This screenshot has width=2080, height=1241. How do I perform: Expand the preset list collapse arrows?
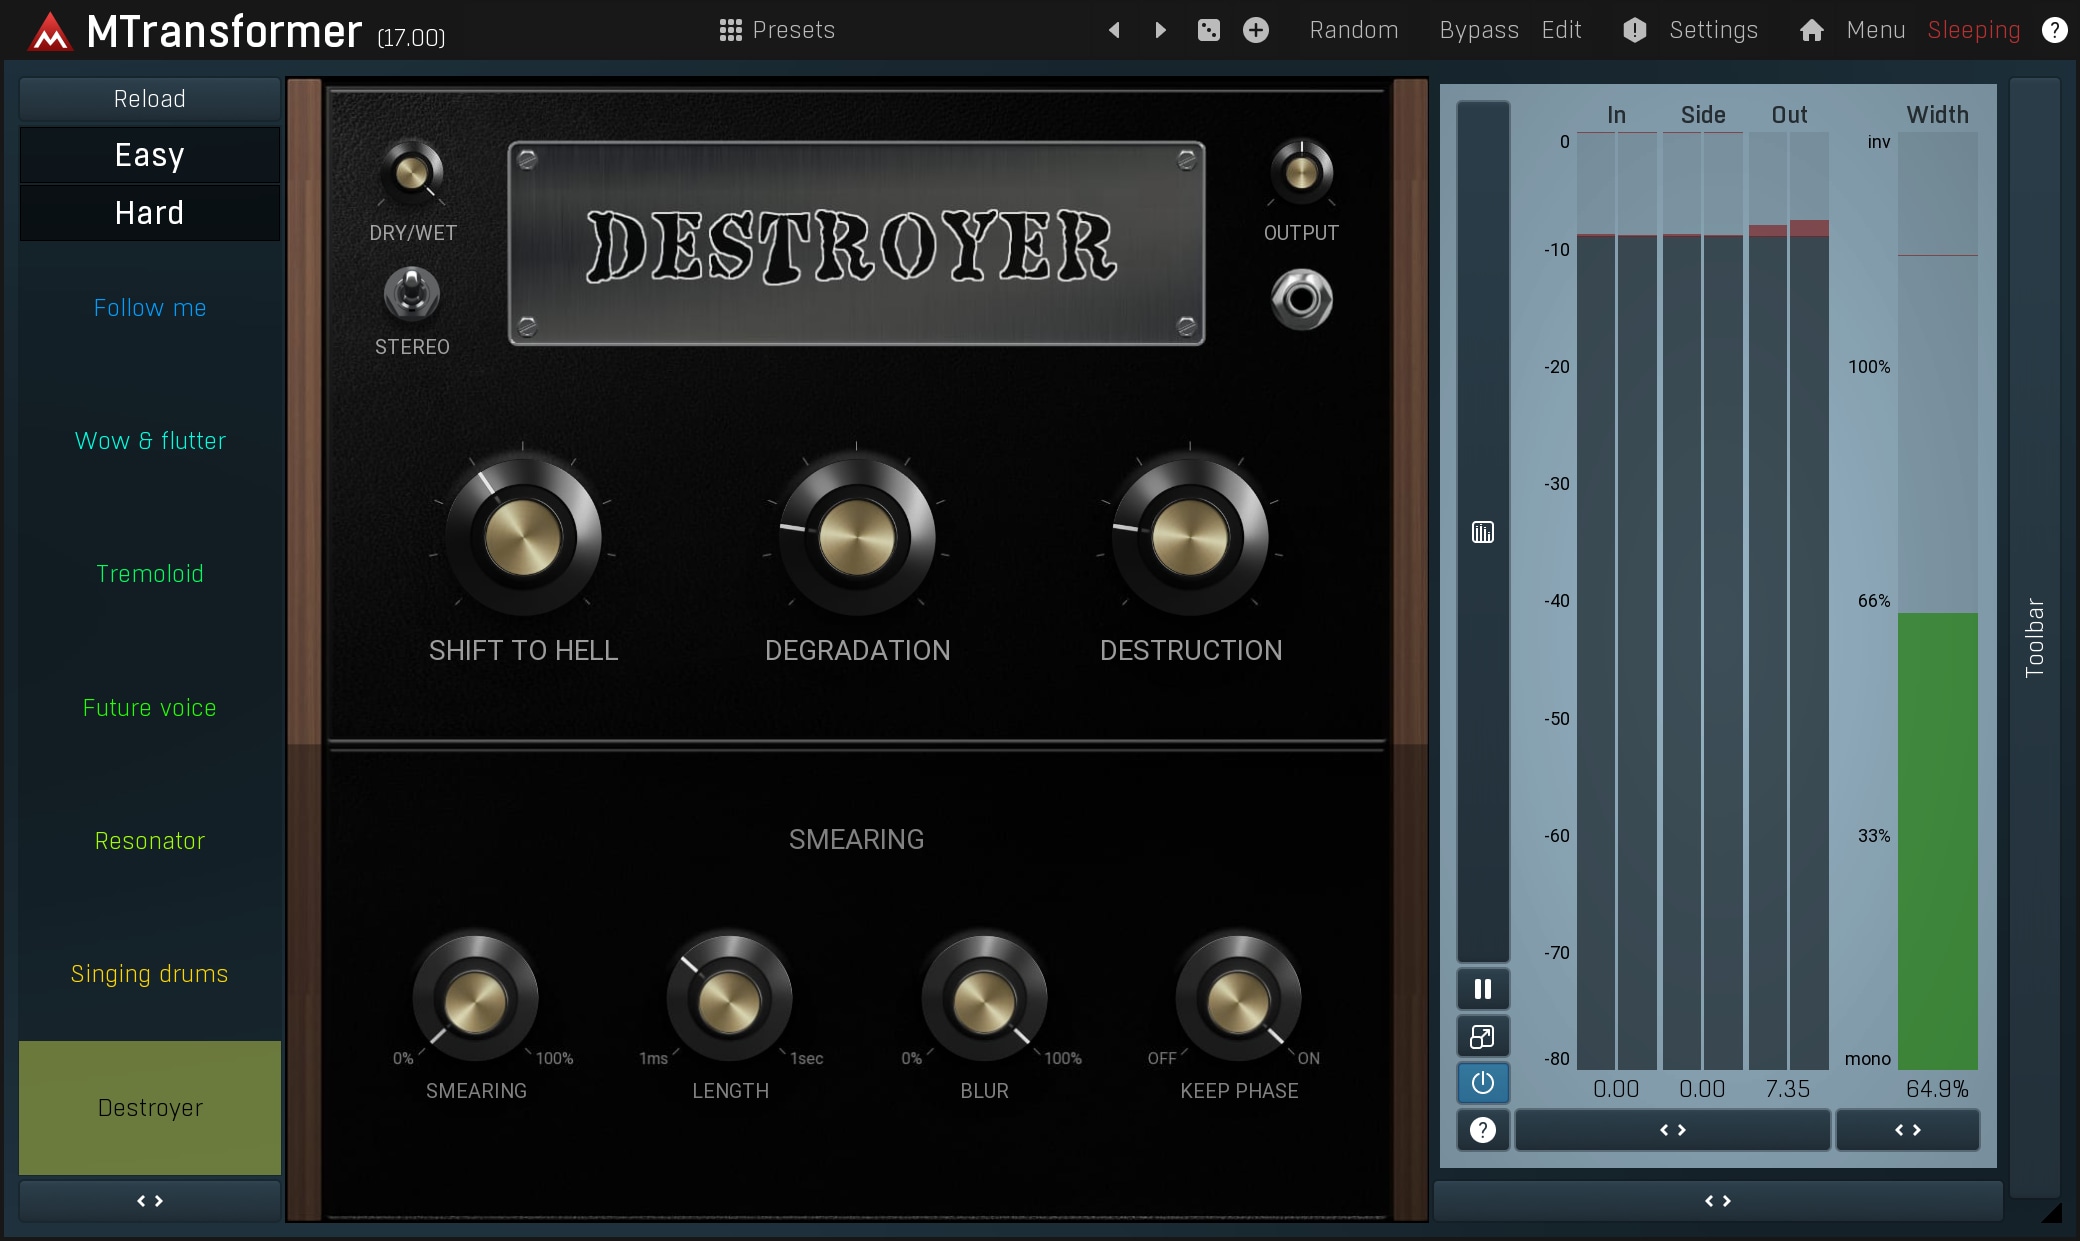click(x=150, y=1201)
